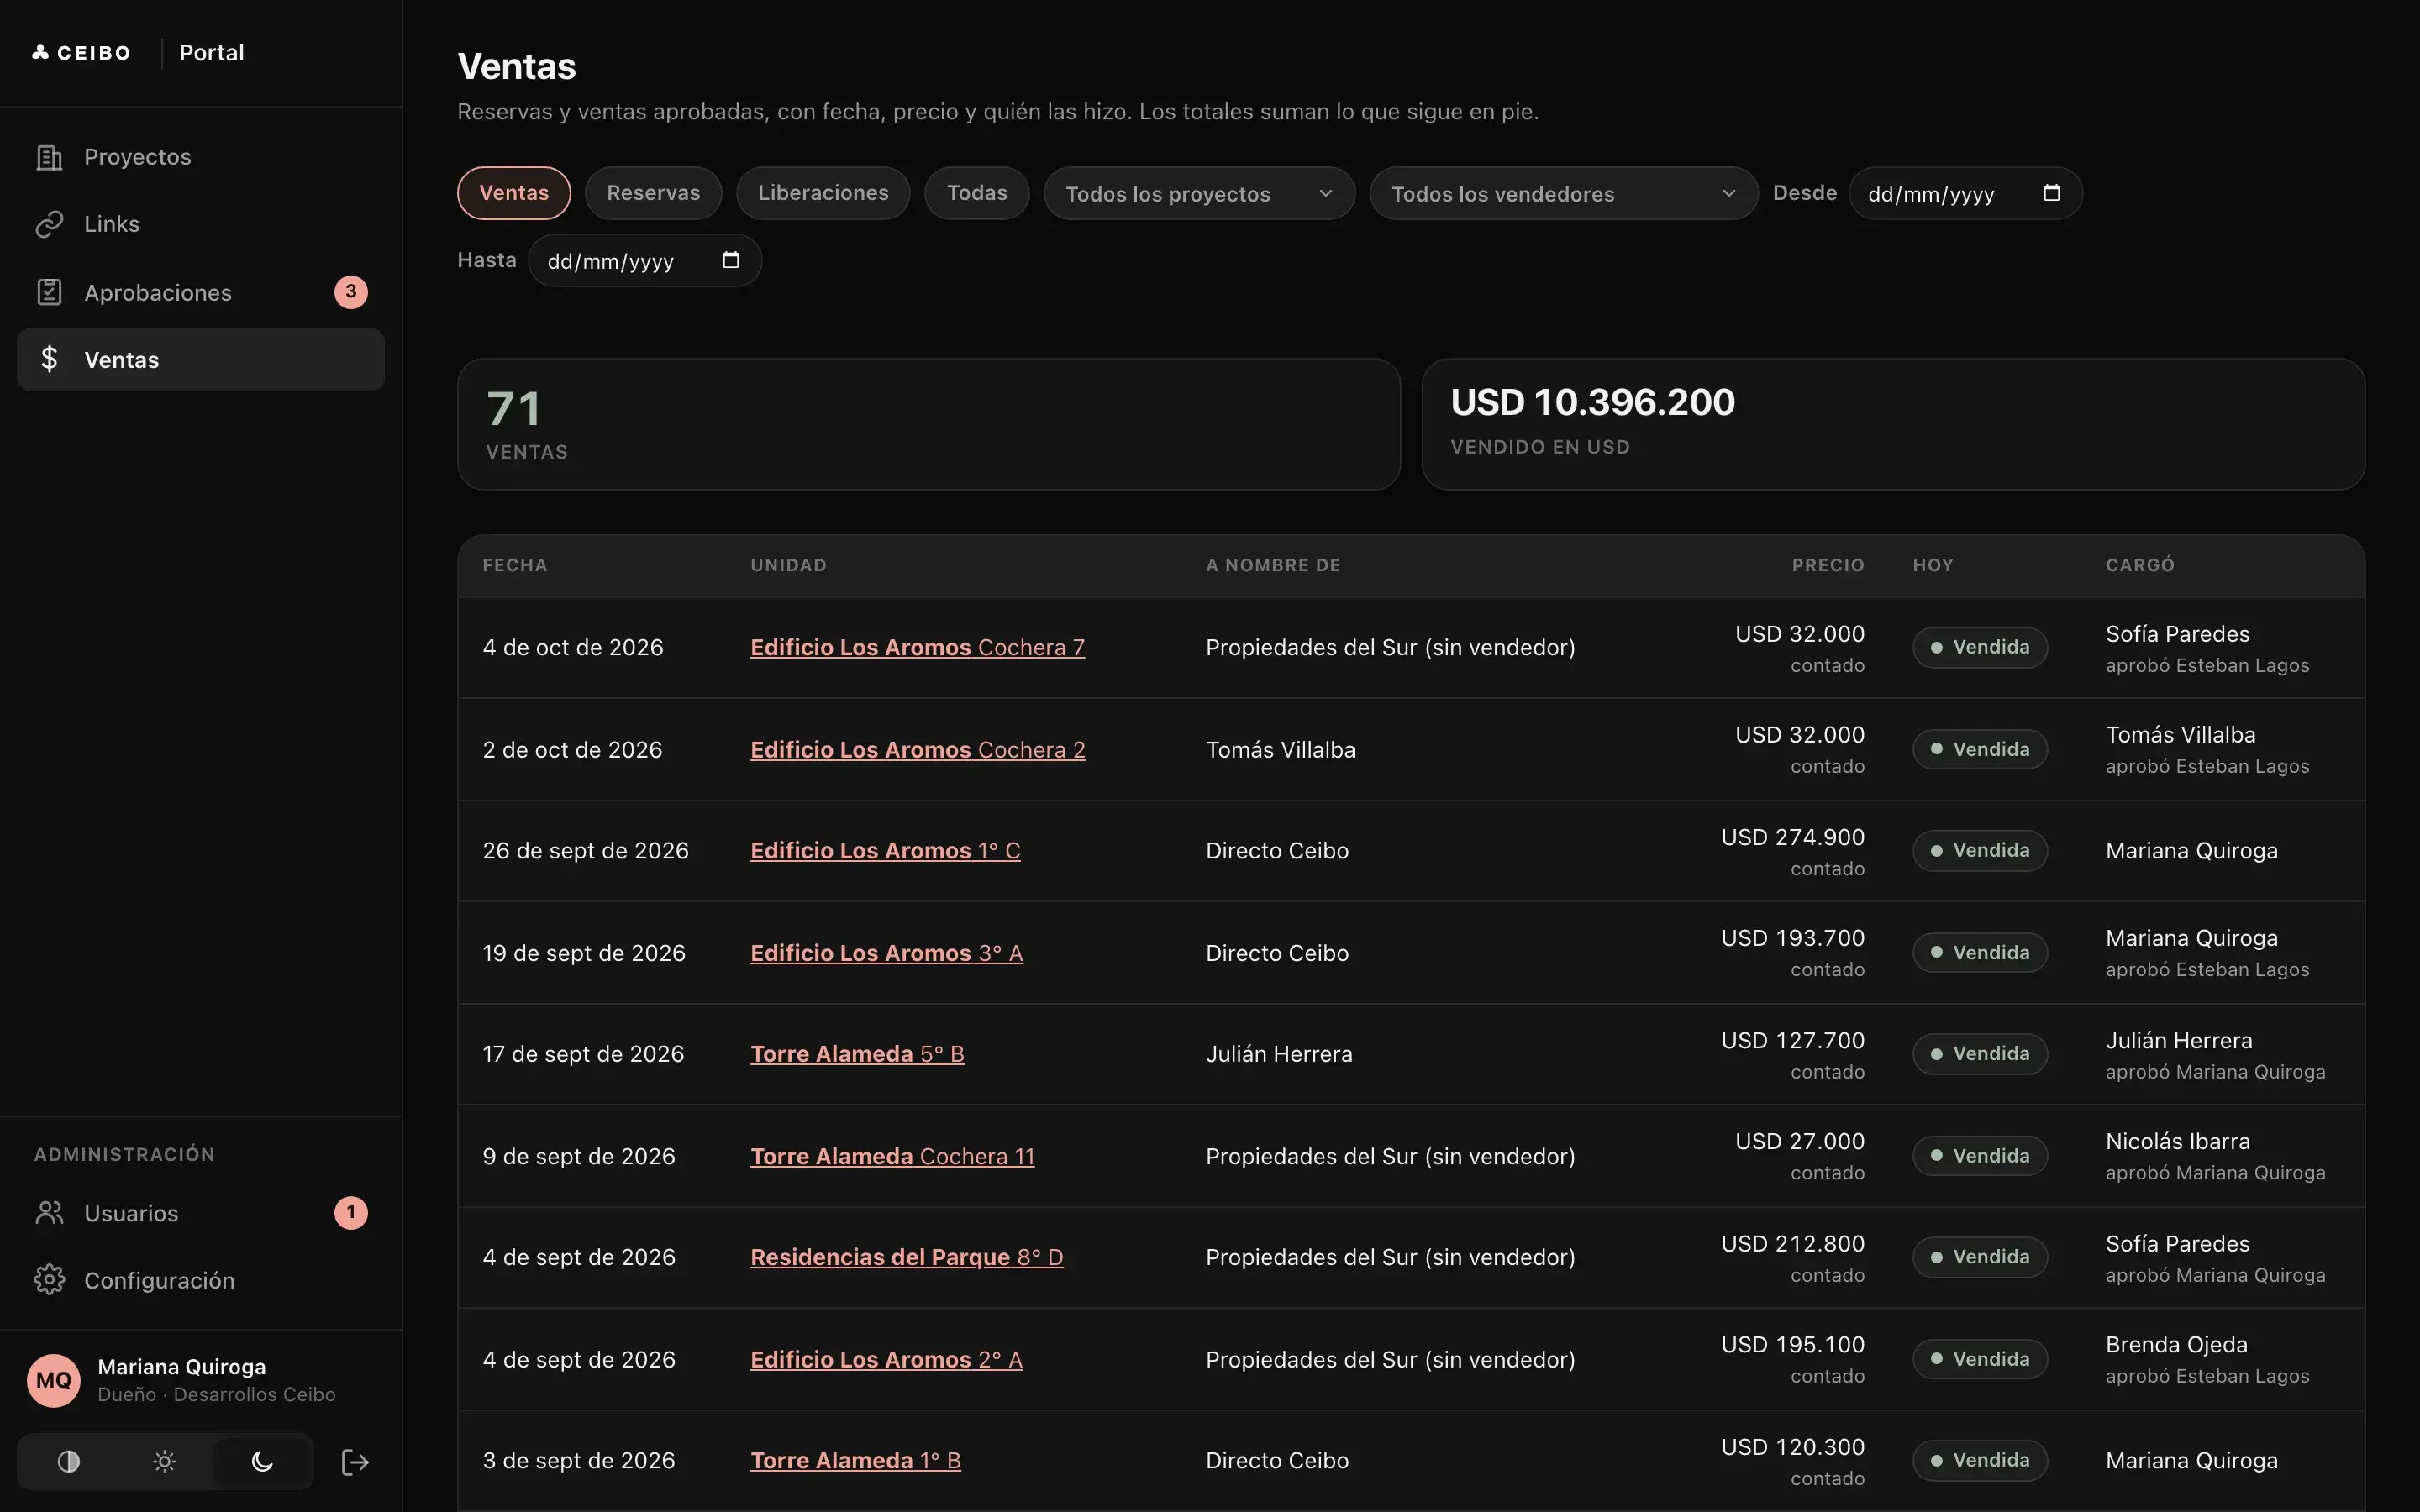Open the Desde date picker calendar icon
The height and width of the screenshot is (1512, 2420).
[x=2051, y=193]
